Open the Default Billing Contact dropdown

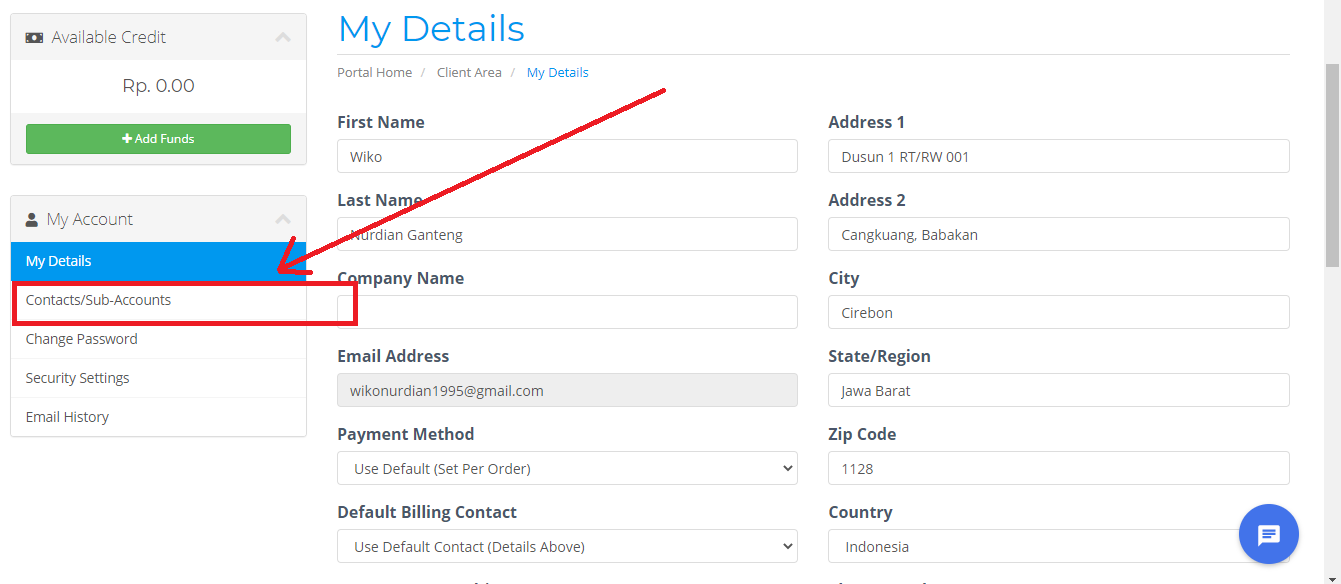click(567, 546)
